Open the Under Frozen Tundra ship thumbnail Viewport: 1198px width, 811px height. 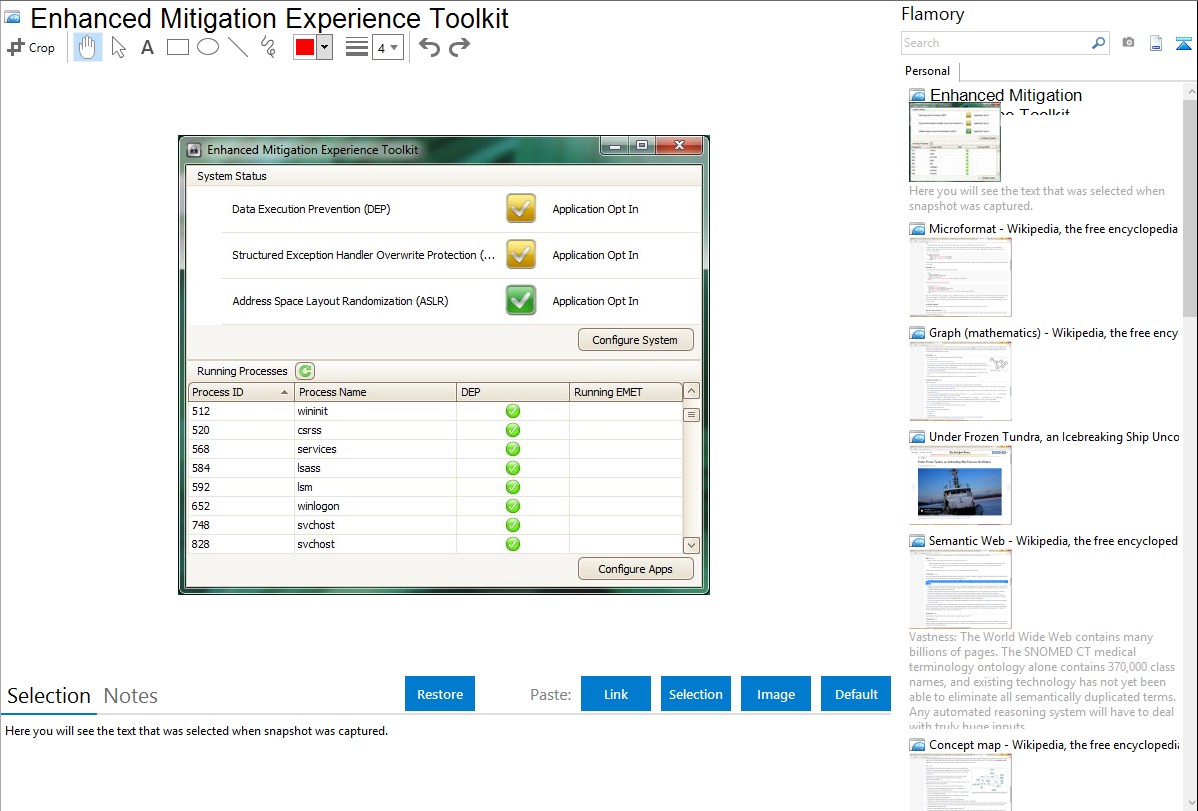coord(960,485)
